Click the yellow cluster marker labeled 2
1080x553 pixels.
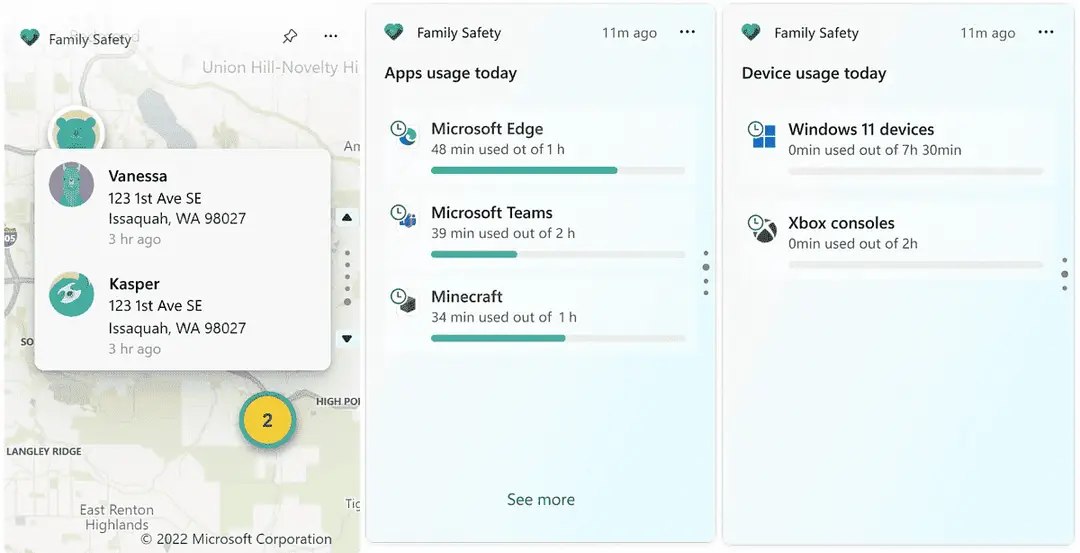[x=267, y=420]
